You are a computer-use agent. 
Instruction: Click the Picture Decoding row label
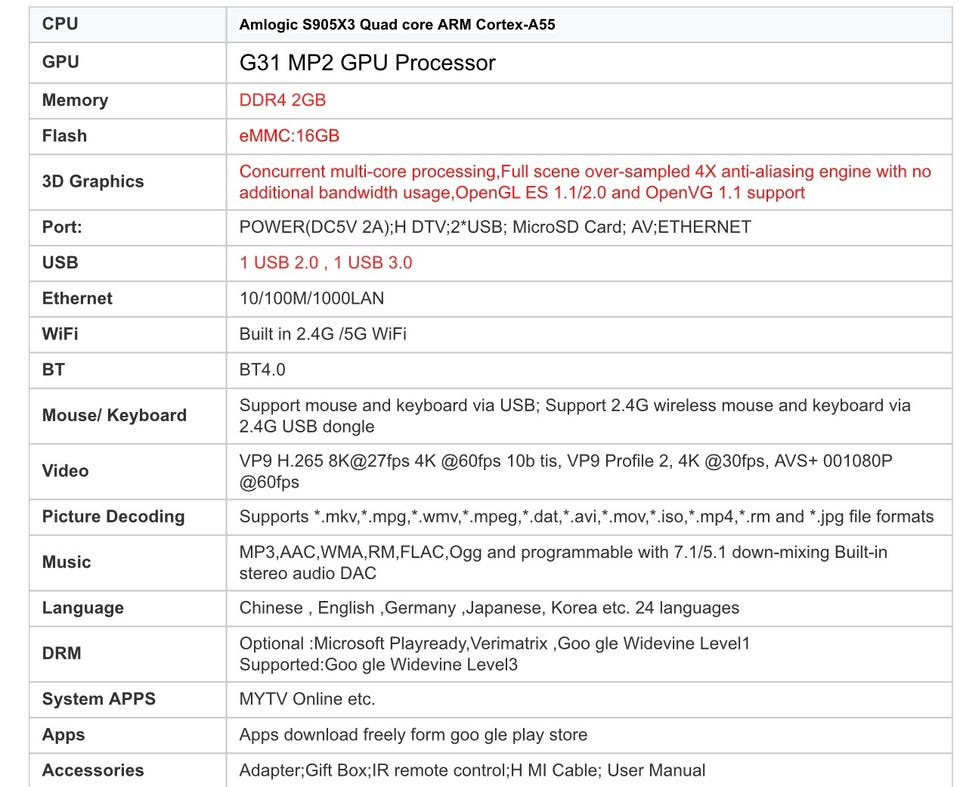point(113,516)
